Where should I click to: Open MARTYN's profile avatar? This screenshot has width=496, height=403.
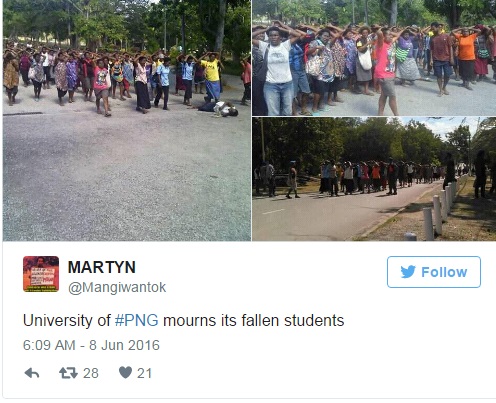tap(41, 274)
